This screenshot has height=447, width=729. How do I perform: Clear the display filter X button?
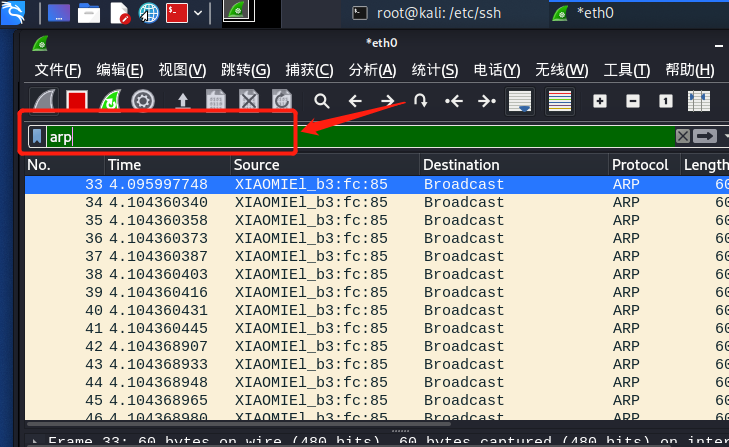pyautogui.click(x=683, y=136)
